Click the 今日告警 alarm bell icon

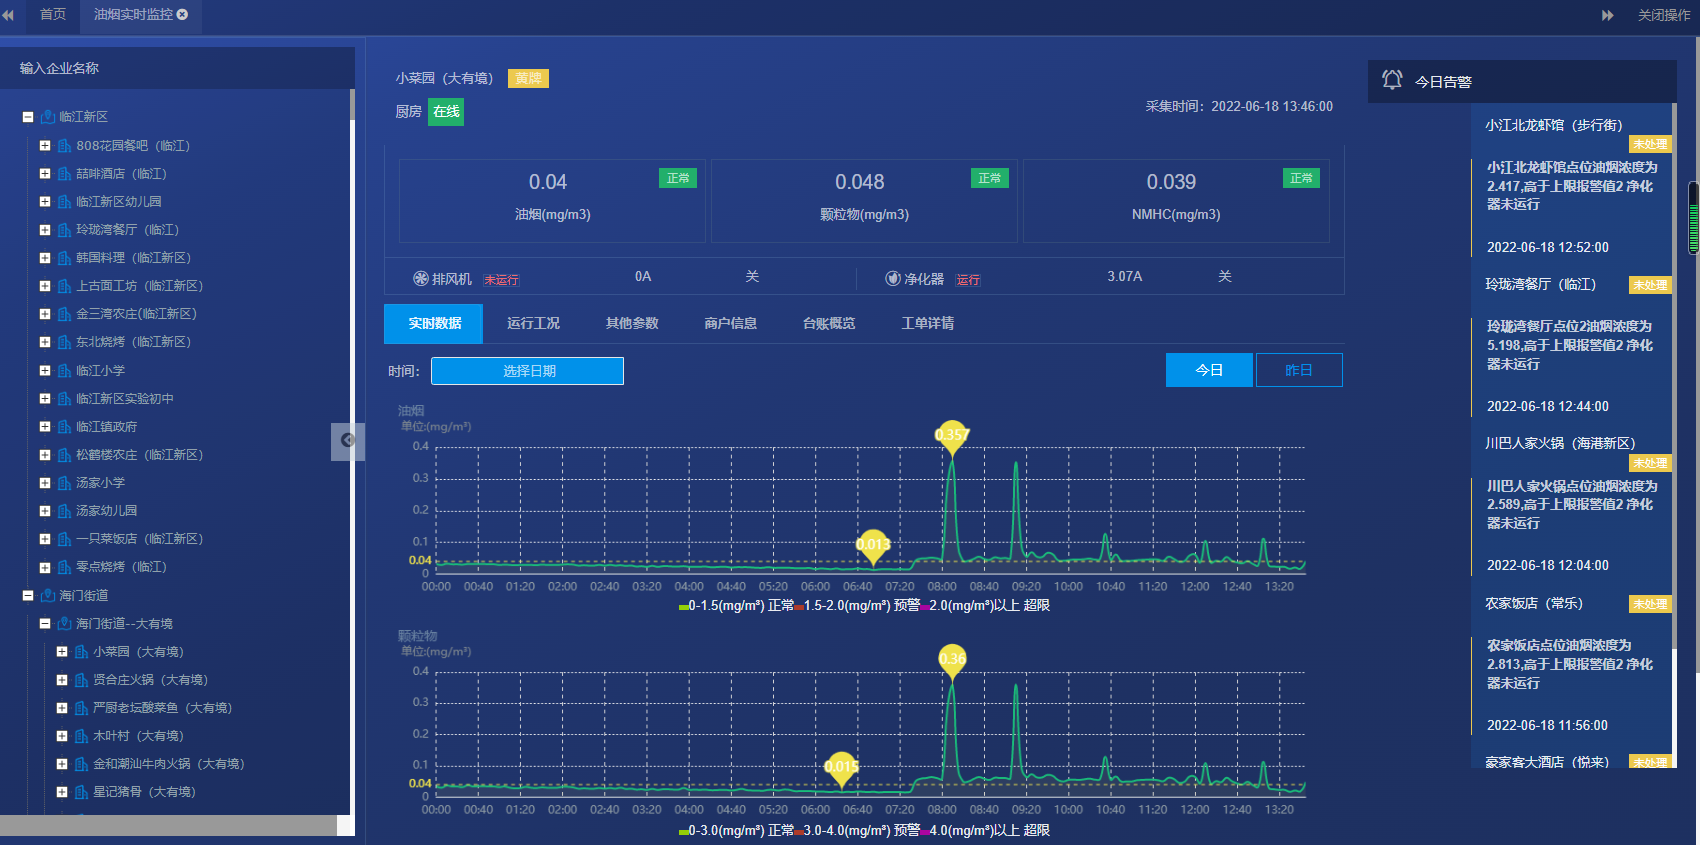click(1392, 80)
